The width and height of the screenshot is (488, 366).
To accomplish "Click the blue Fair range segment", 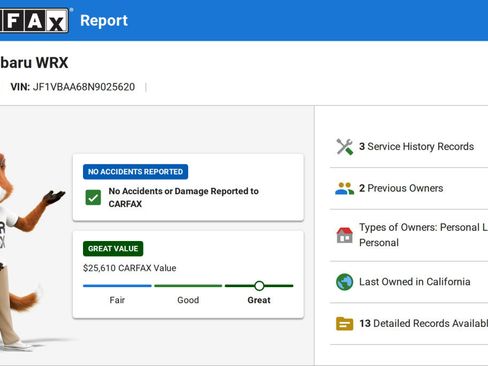I will [x=117, y=286].
